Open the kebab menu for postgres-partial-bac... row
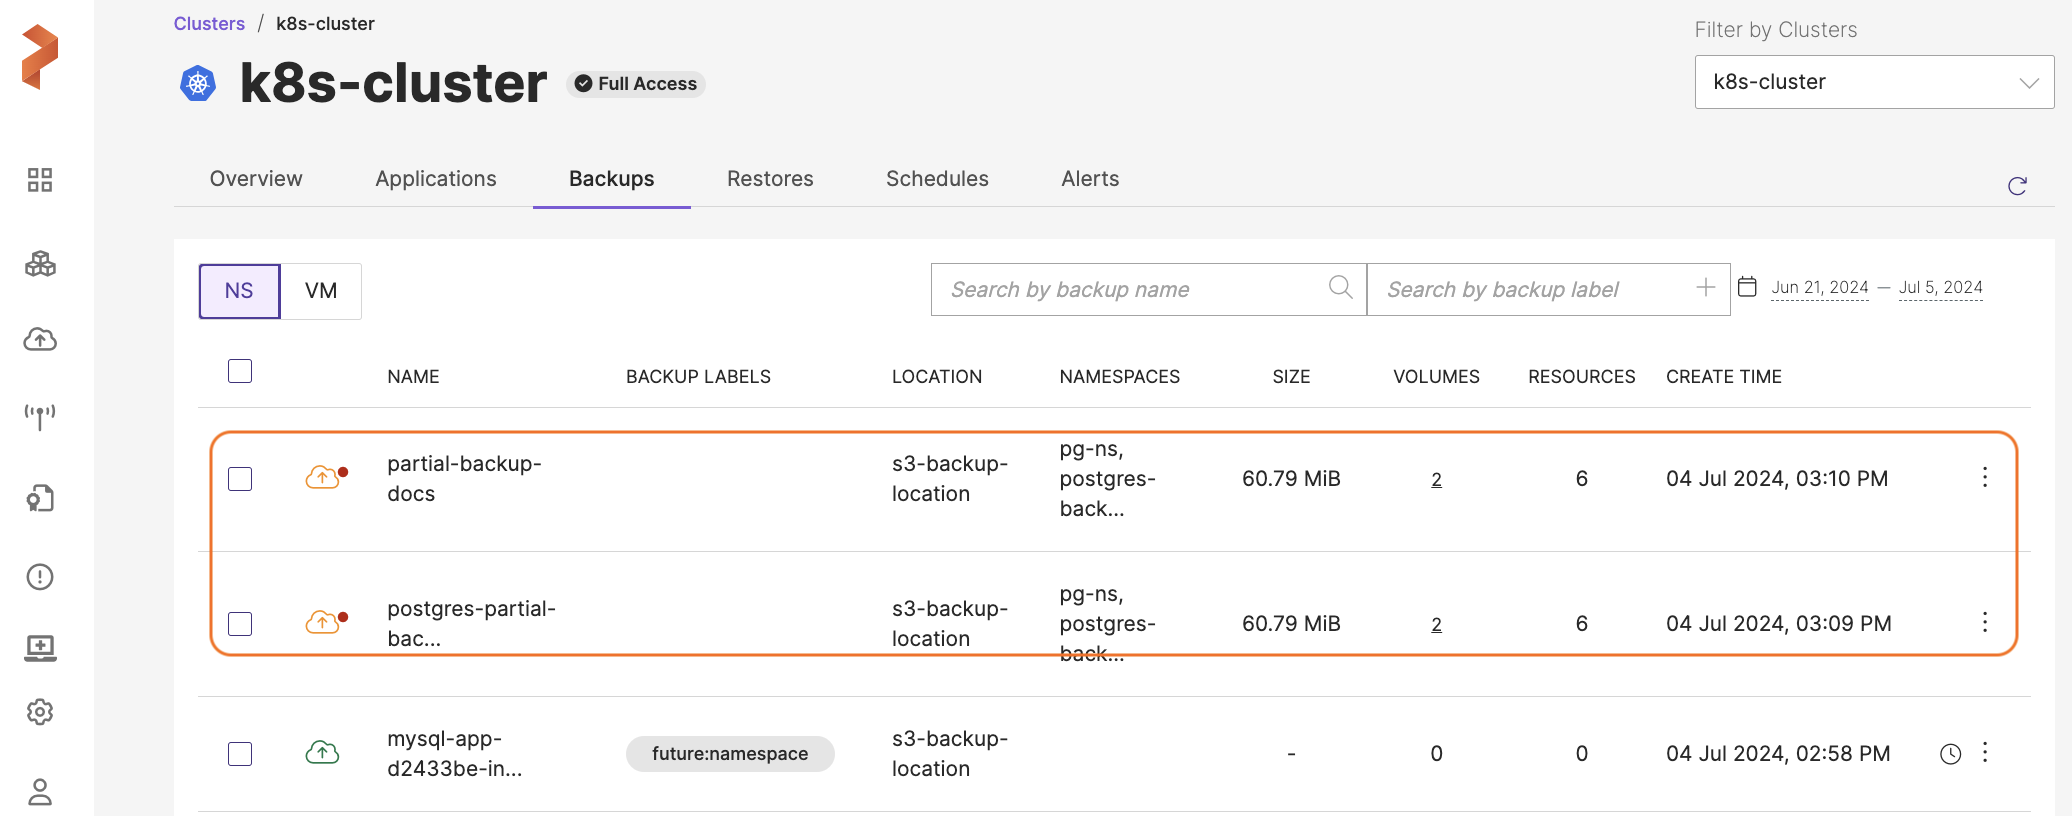Viewport: 2072px width, 816px height. click(1985, 623)
